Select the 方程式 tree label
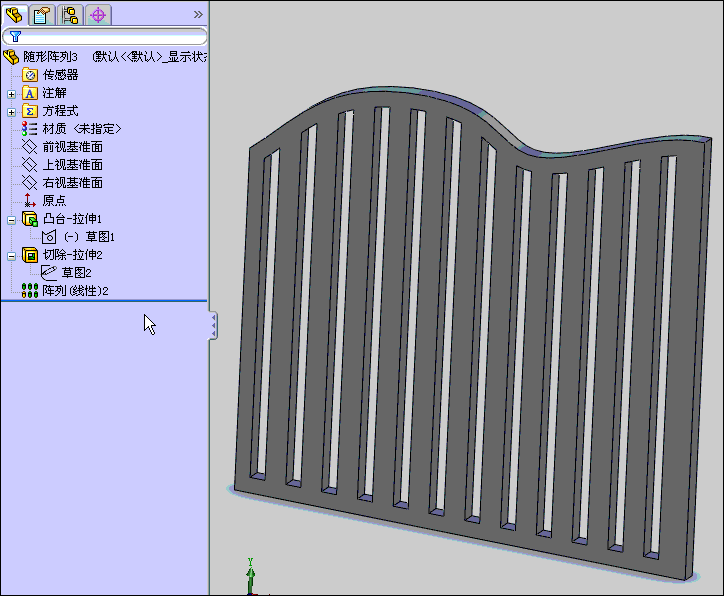 [60, 111]
